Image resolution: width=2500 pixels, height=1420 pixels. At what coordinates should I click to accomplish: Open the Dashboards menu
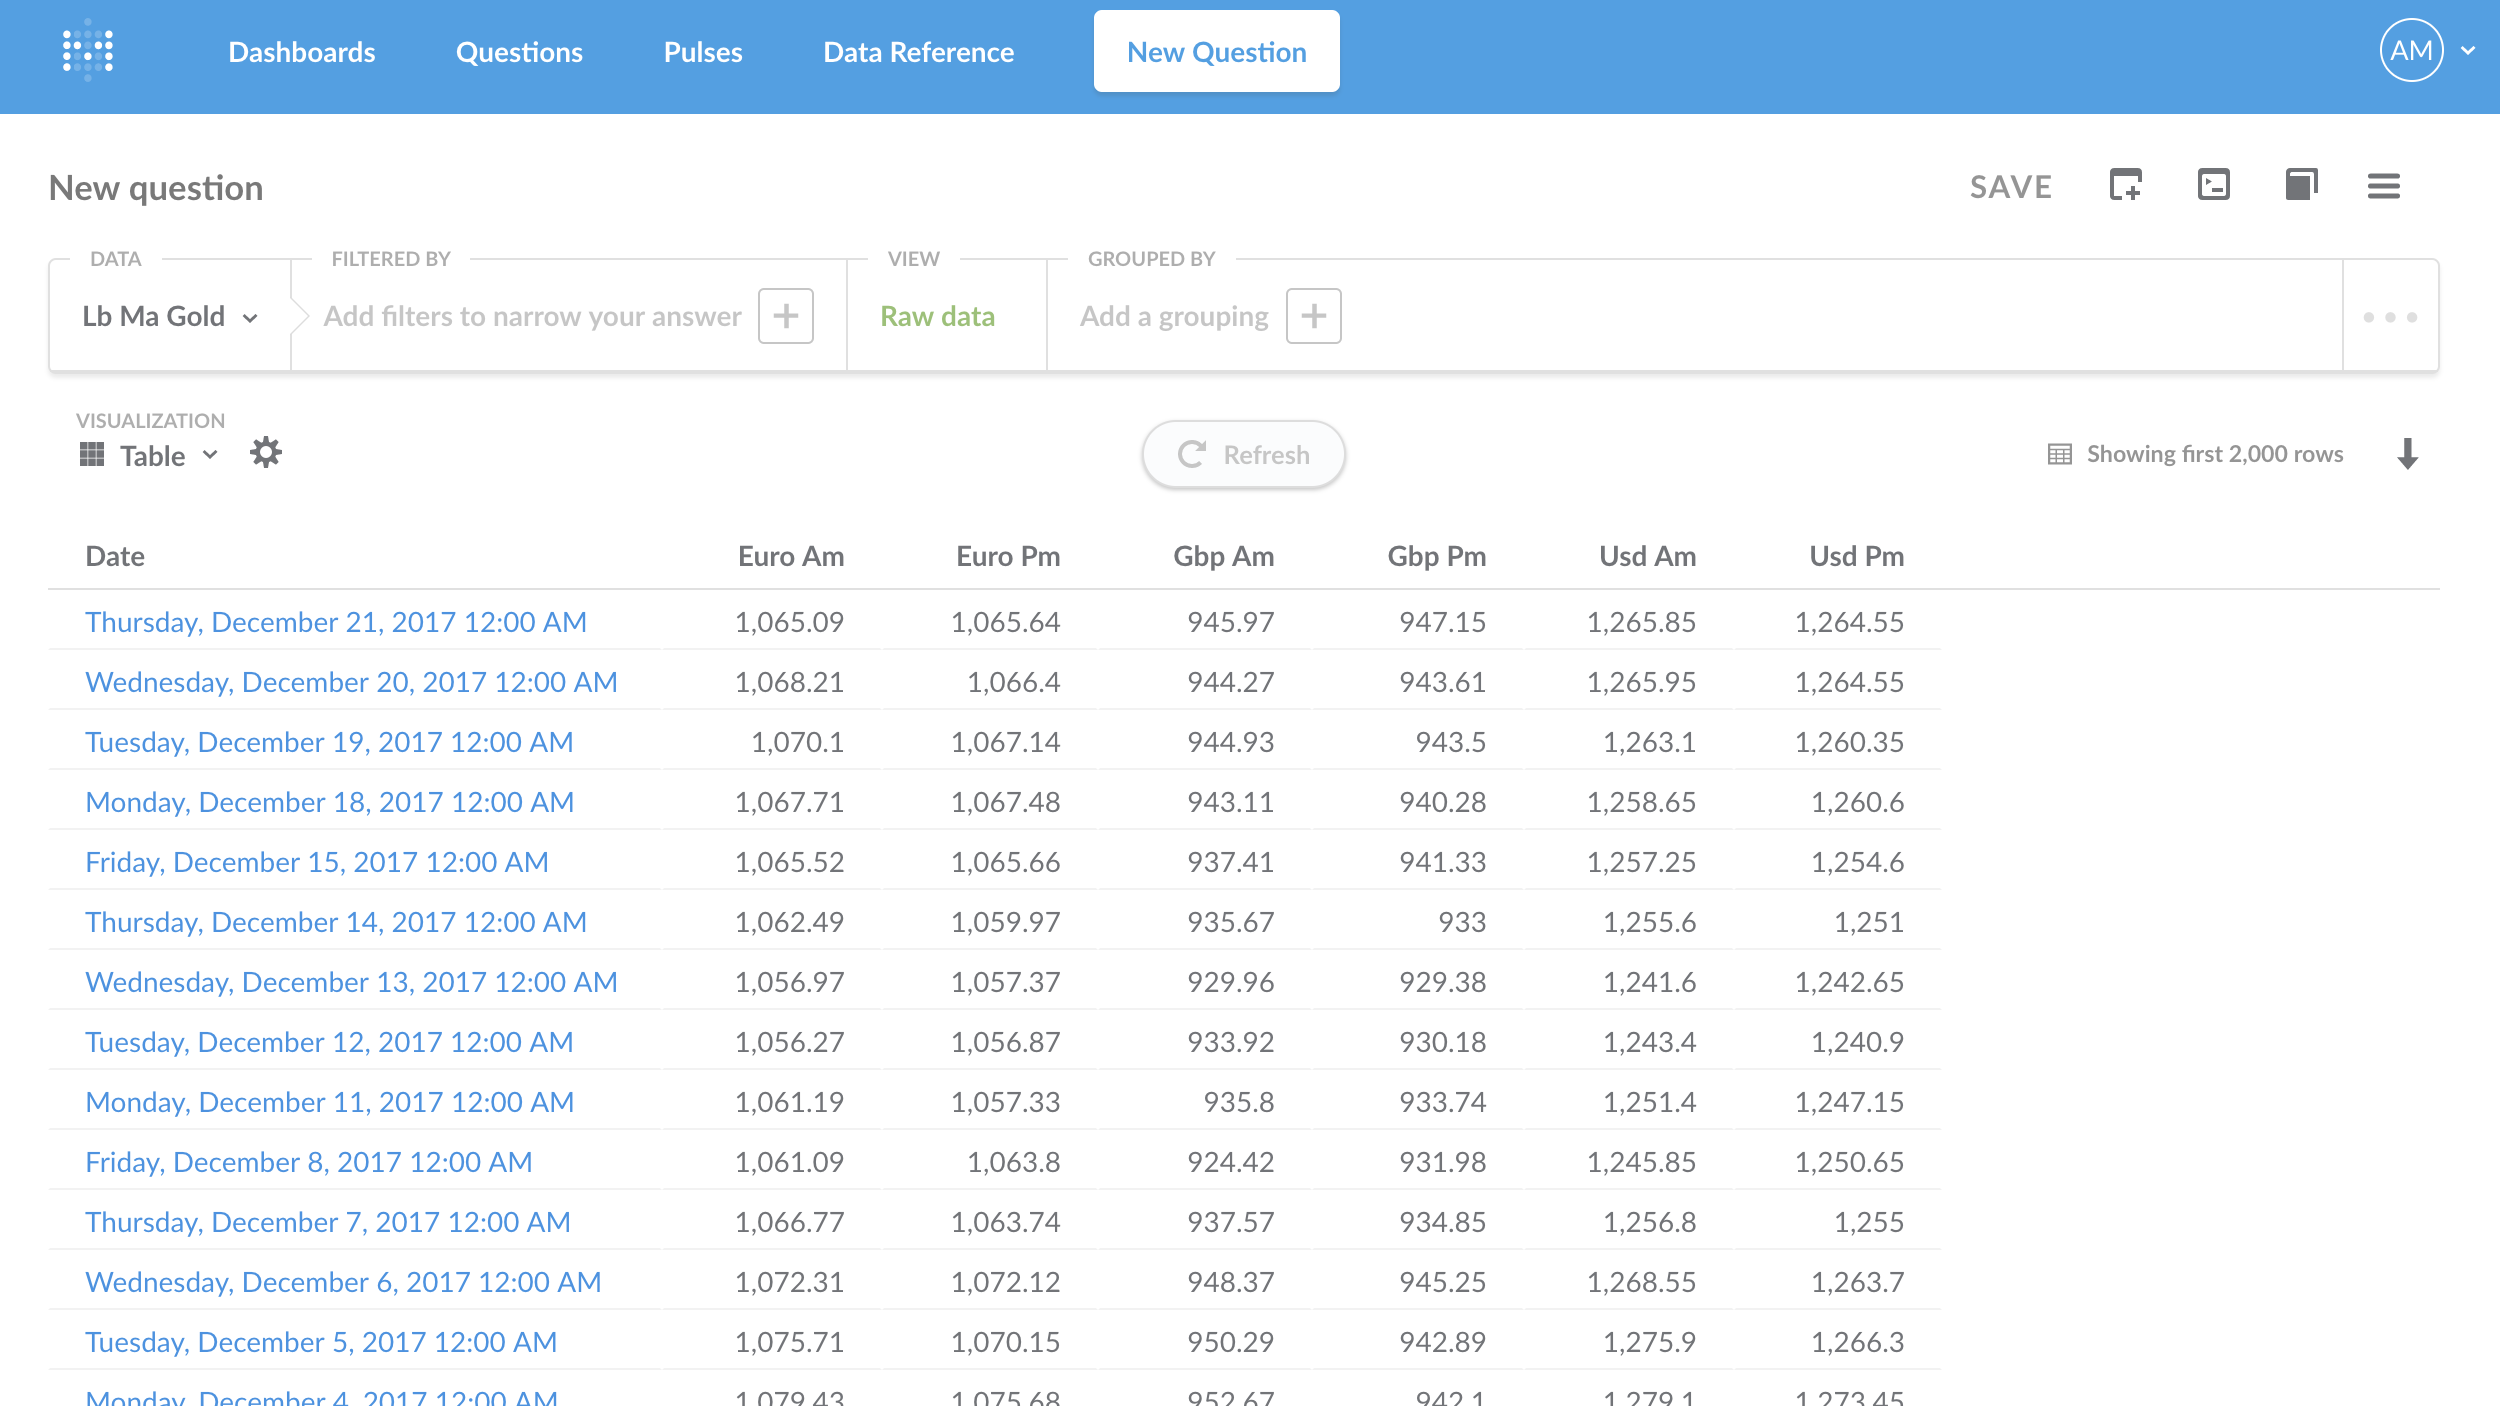301,52
